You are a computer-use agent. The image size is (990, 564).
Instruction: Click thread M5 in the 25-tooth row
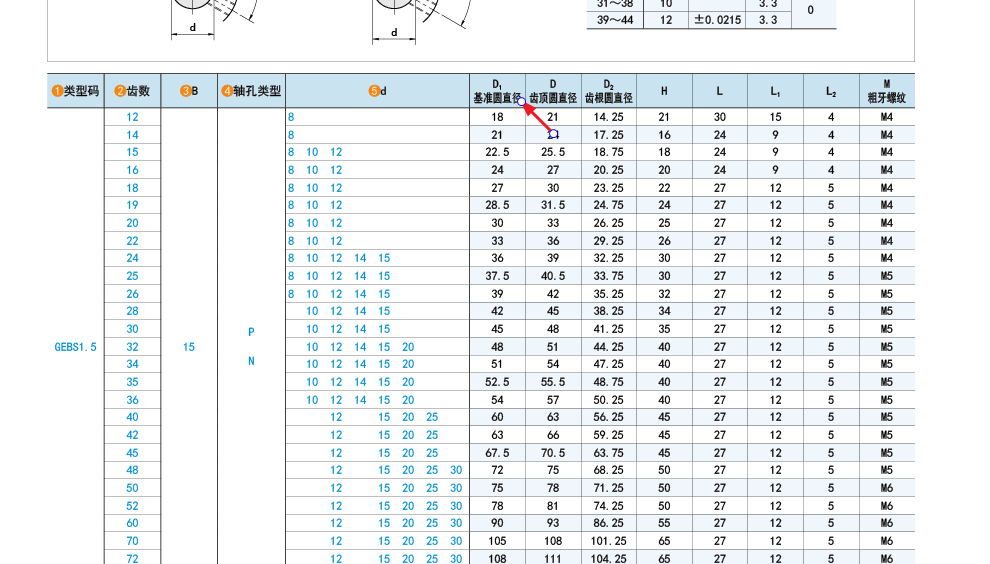[x=886, y=276]
